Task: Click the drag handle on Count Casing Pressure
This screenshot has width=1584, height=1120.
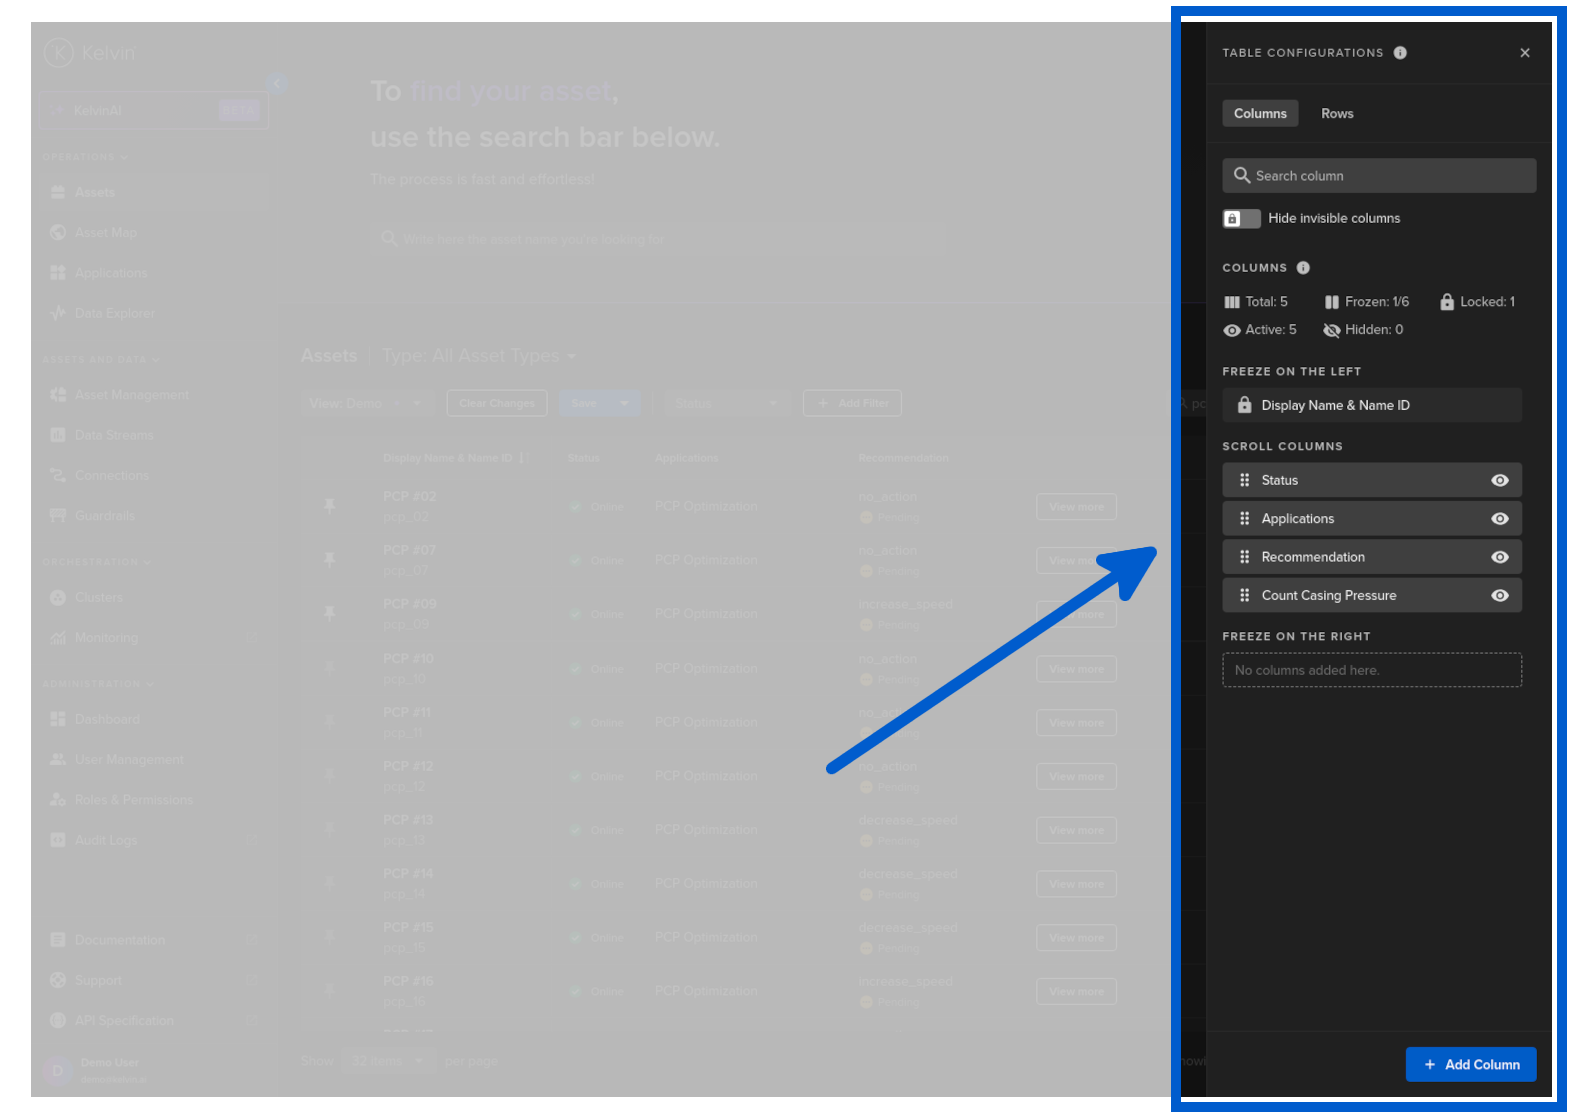Action: click(x=1244, y=595)
